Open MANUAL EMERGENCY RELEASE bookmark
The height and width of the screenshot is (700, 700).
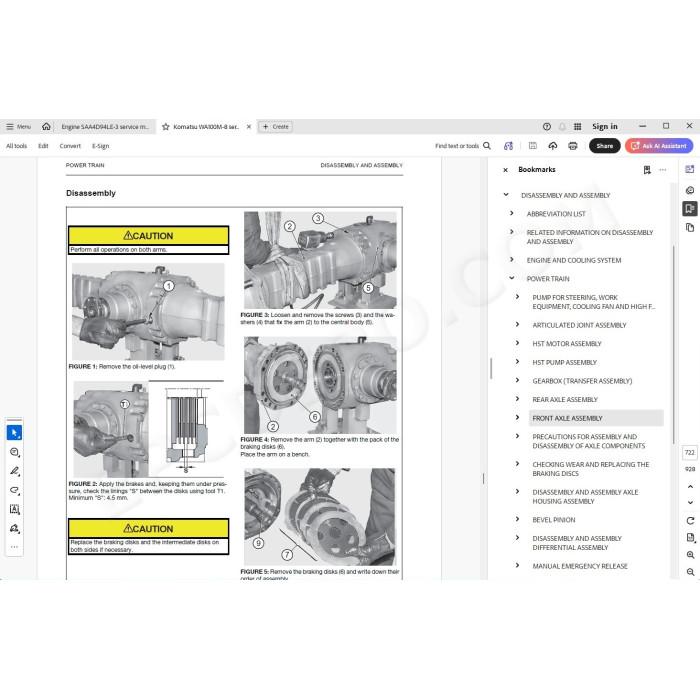tap(580, 566)
